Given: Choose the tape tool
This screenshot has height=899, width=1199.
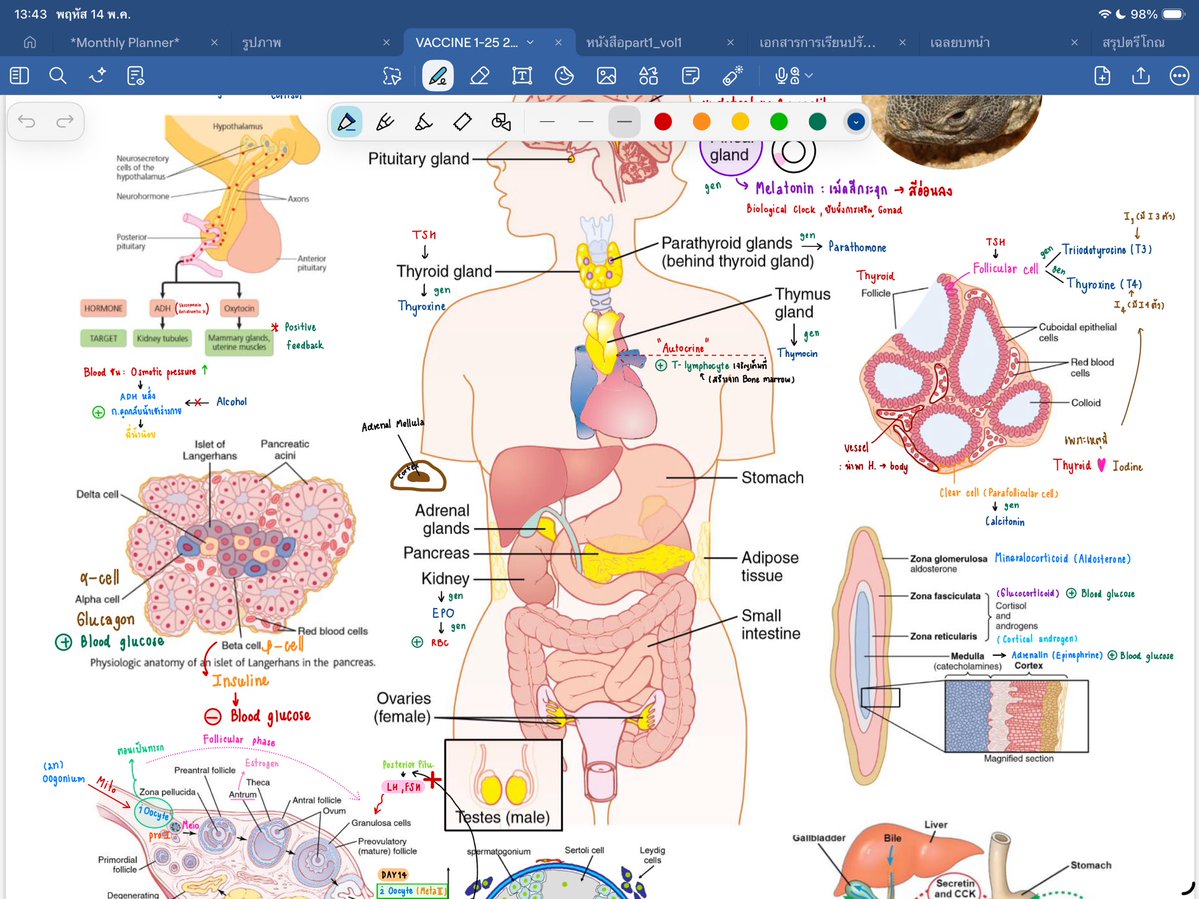Looking at the screenshot, I should coord(463,122).
